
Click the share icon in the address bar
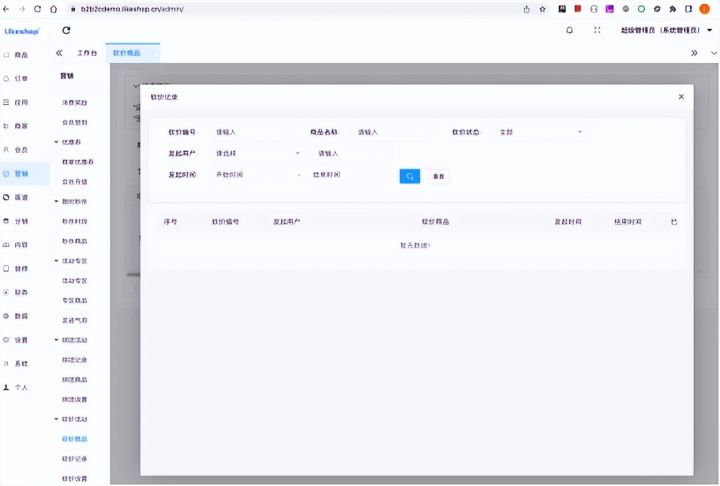pos(526,9)
